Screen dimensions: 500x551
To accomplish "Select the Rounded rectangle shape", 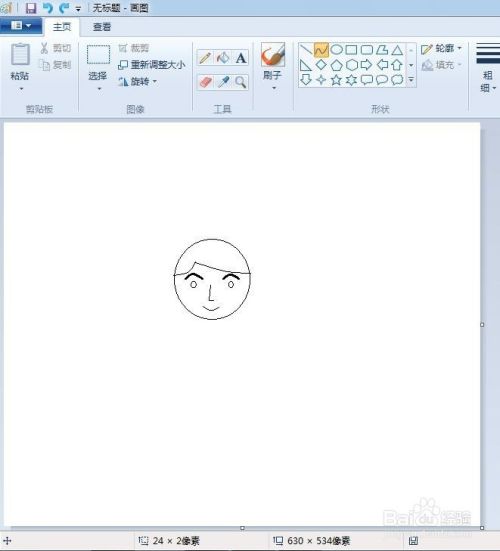I will [x=367, y=50].
